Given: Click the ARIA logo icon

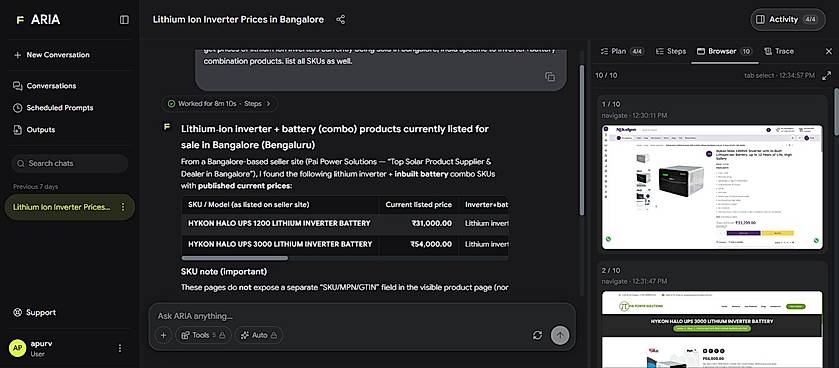Looking at the screenshot, I should click(x=20, y=20).
